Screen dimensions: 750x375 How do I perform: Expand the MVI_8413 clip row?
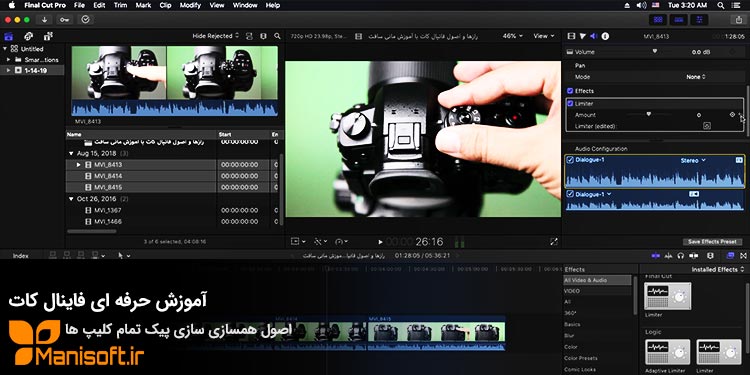click(79, 165)
